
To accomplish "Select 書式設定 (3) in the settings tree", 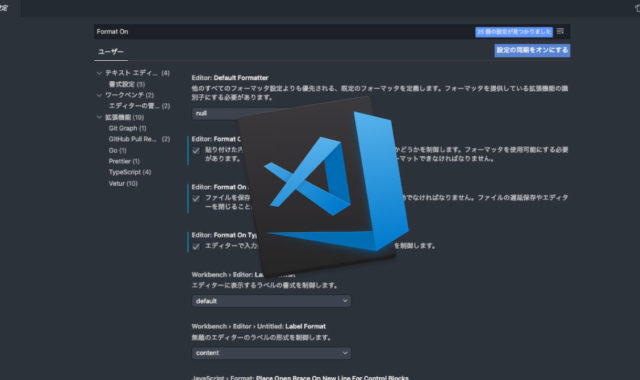I will coord(127,84).
